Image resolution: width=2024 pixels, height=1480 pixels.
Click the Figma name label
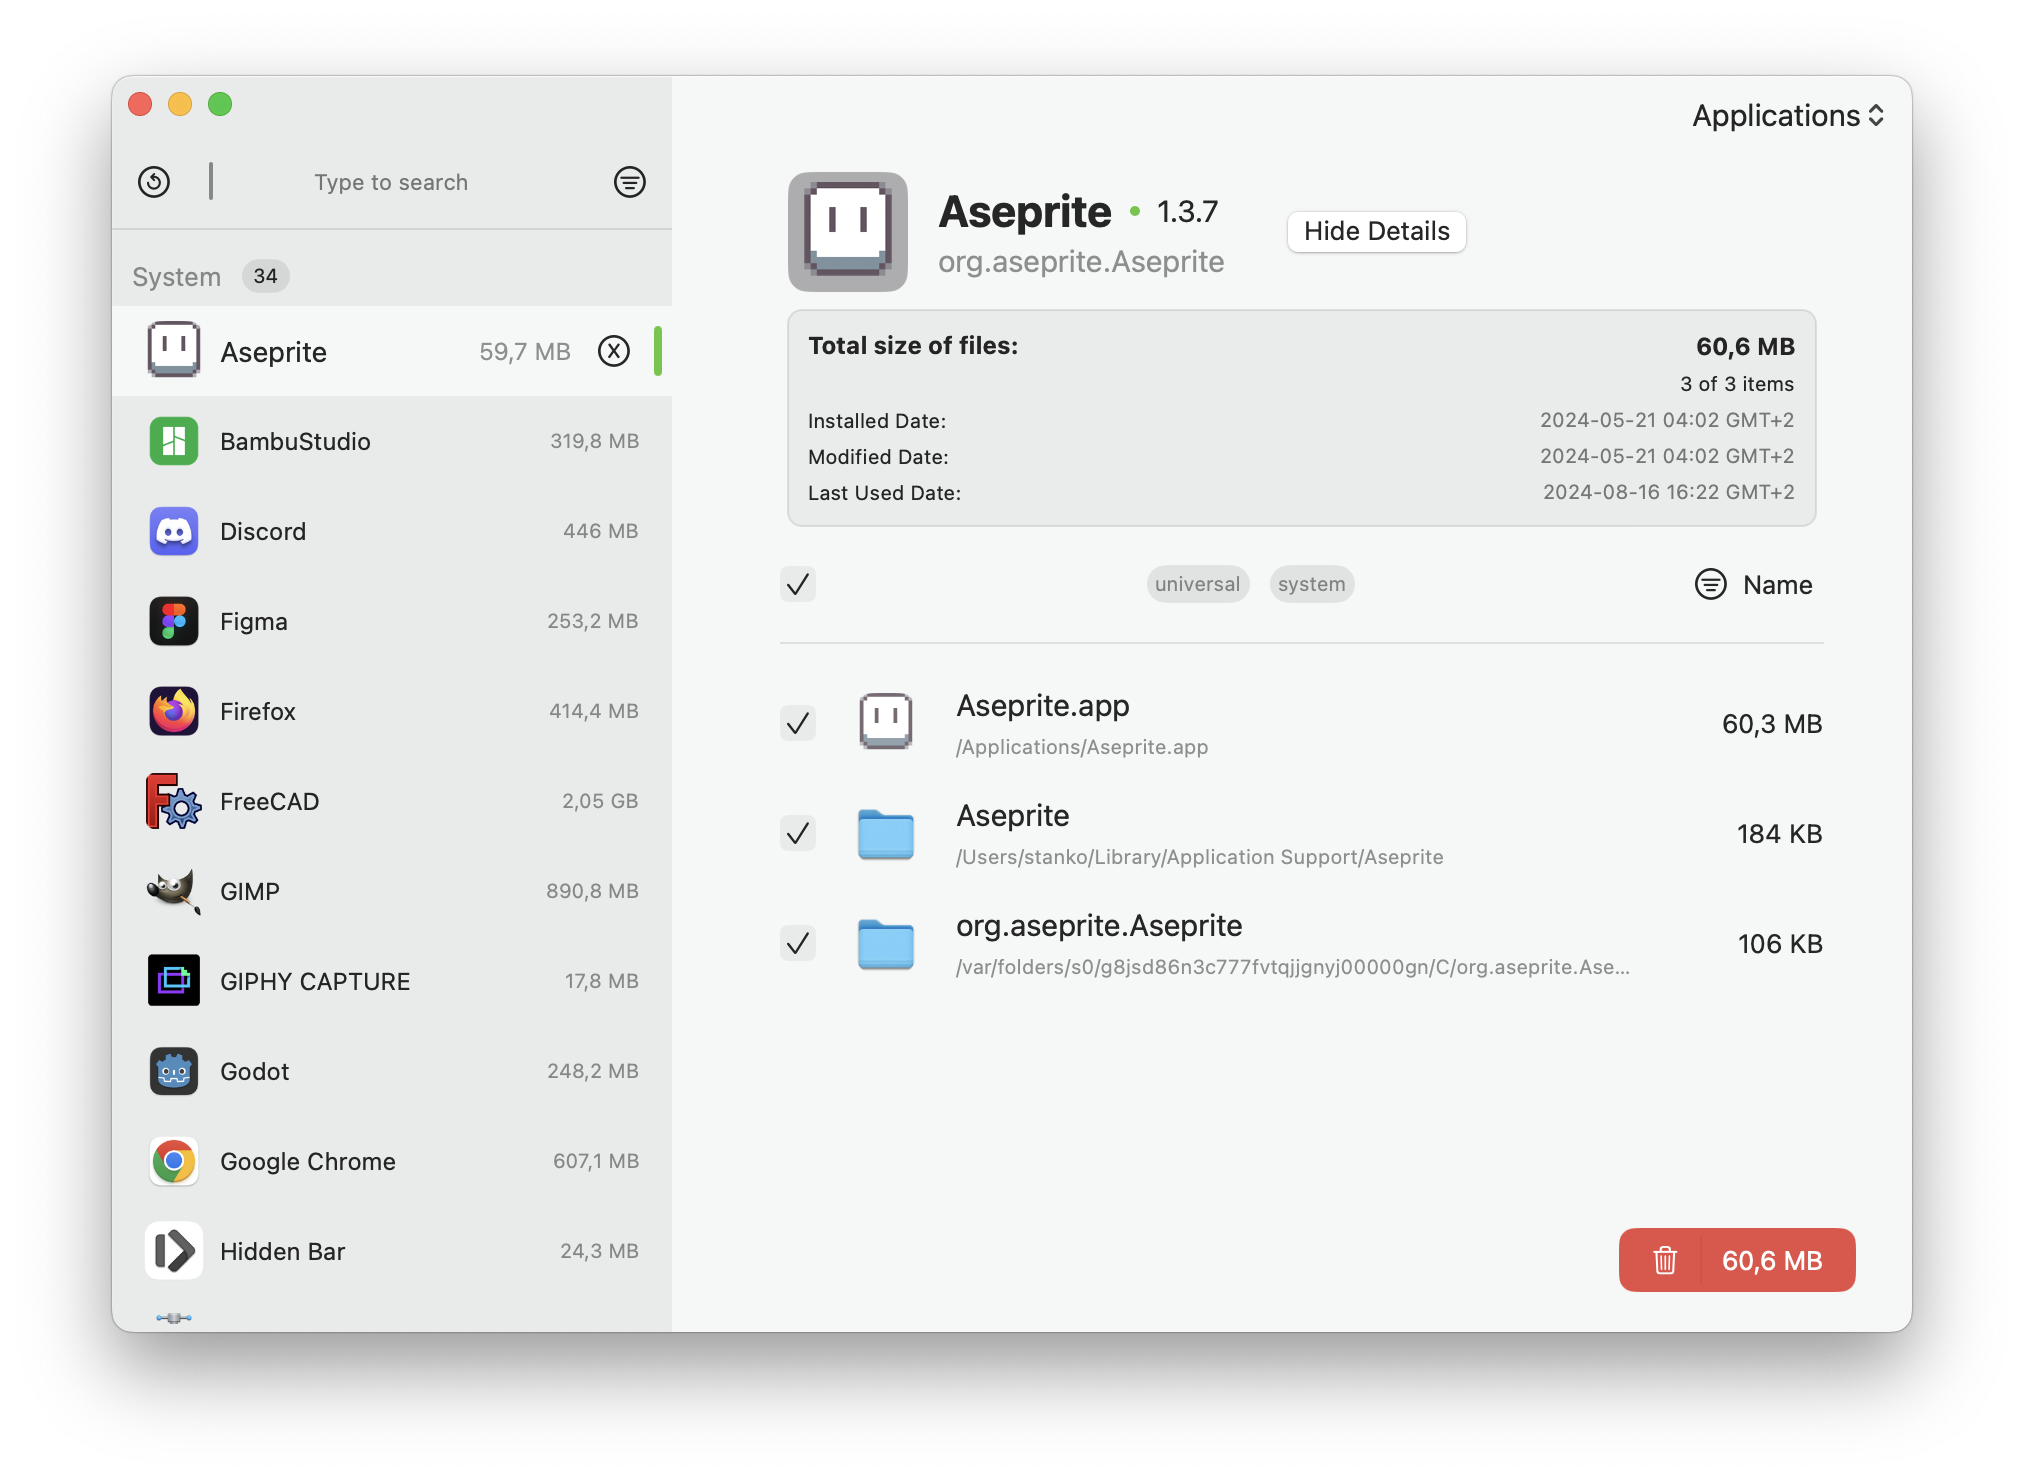[254, 621]
